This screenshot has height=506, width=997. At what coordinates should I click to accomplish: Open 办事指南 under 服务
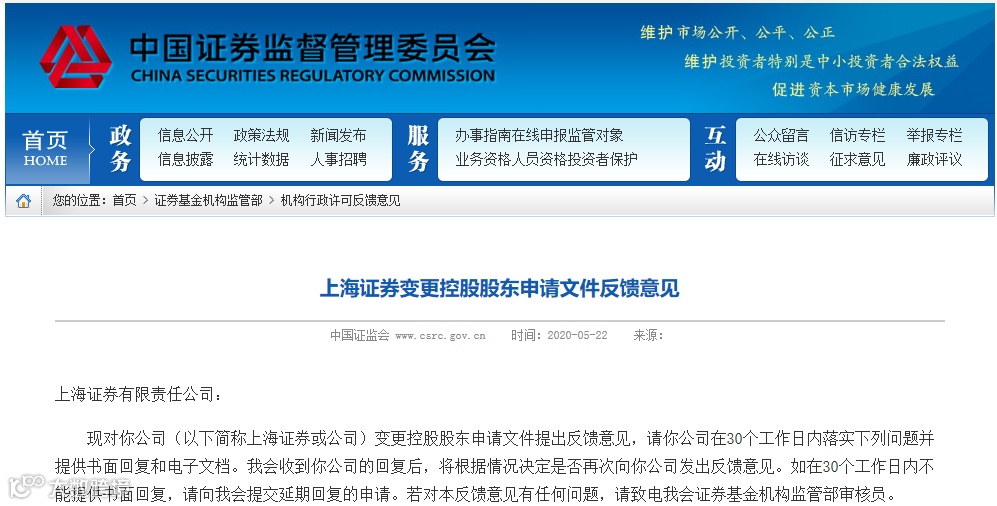pyautogui.click(x=483, y=135)
